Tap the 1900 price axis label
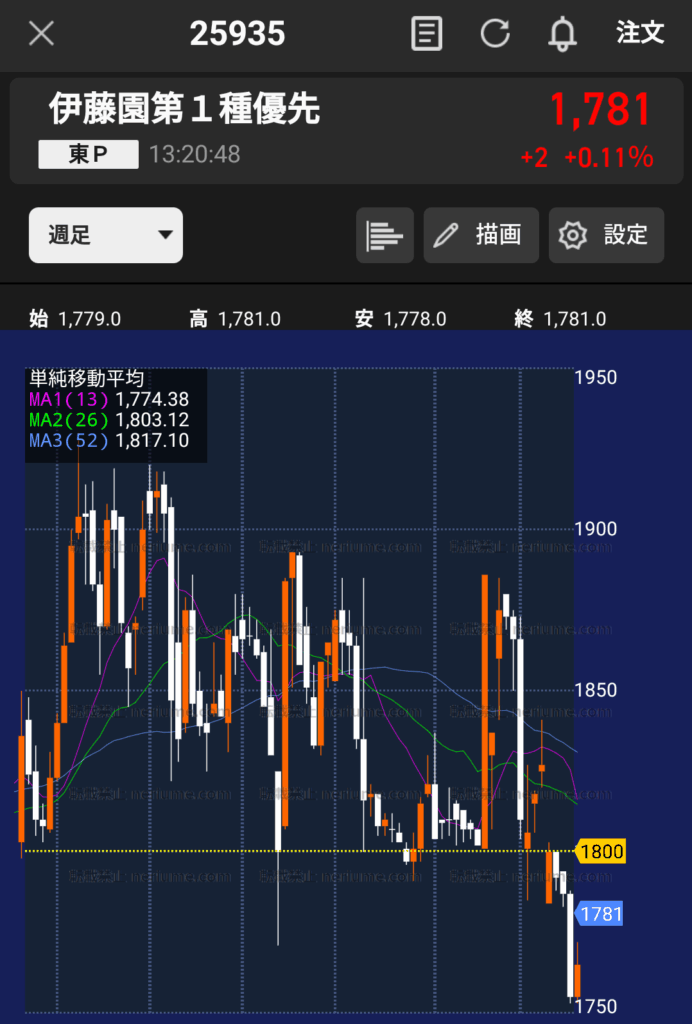Screen dimensions: 692x1024 tap(596, 528)
